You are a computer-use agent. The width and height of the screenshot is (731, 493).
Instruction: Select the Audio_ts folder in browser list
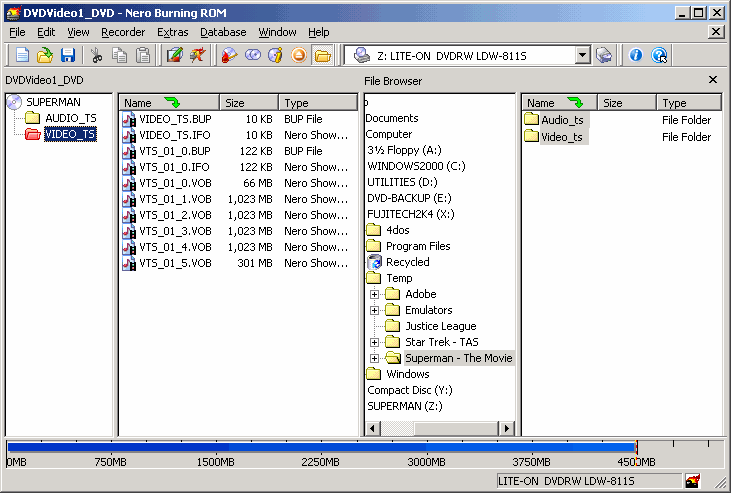(562, 120)
